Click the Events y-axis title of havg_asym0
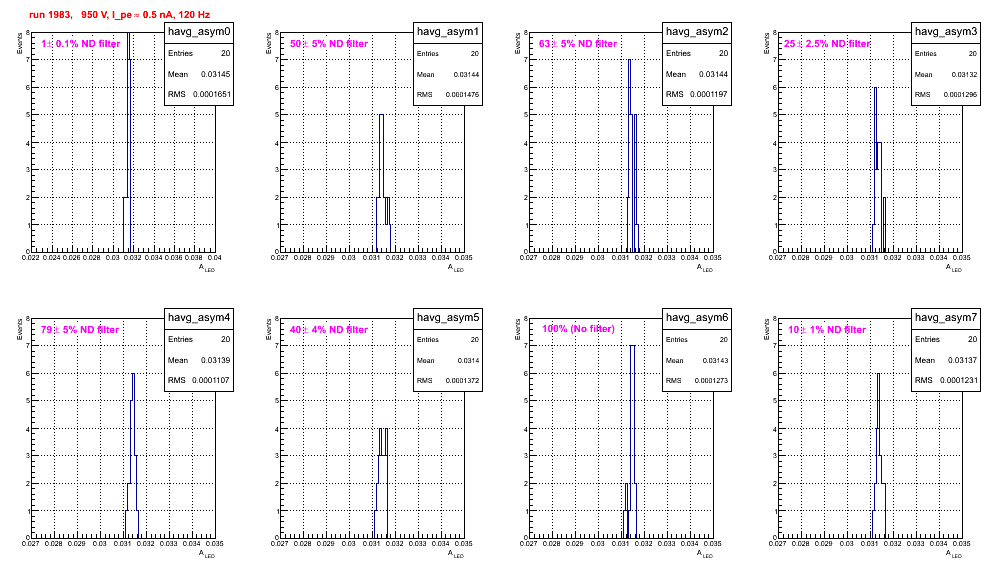This screenshot has width=996, height=572. coord(20,43)
